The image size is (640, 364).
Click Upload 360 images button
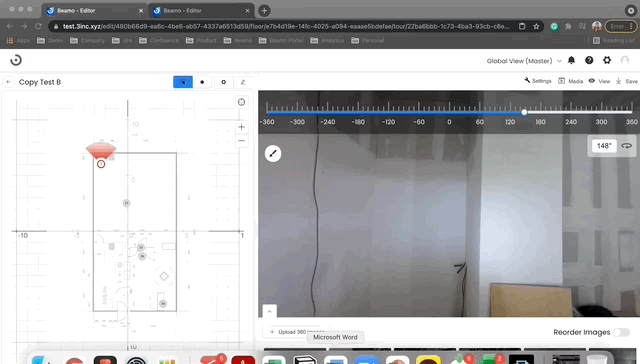point(297,332)
